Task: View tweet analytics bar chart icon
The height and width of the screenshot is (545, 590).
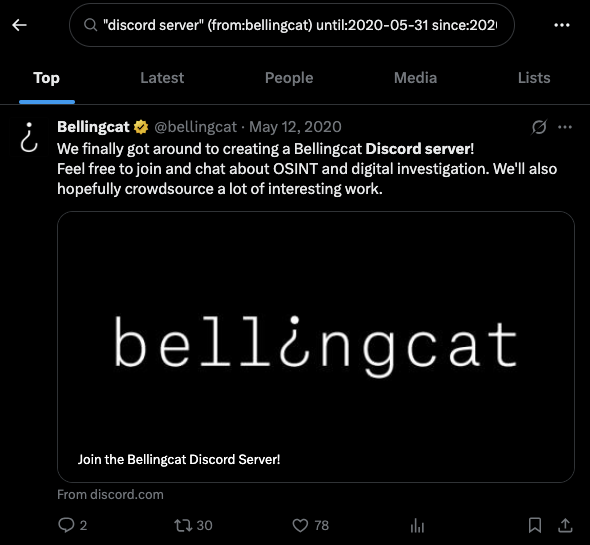Action: pos(417,525)
